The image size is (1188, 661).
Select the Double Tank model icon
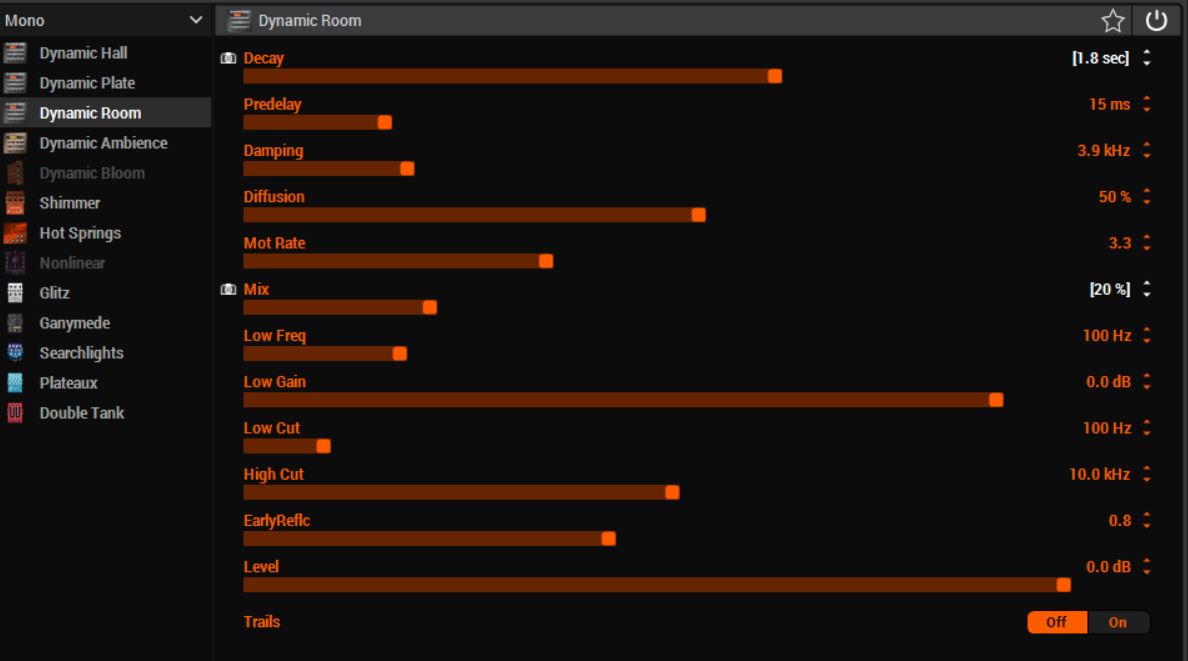tap(15, 412)
